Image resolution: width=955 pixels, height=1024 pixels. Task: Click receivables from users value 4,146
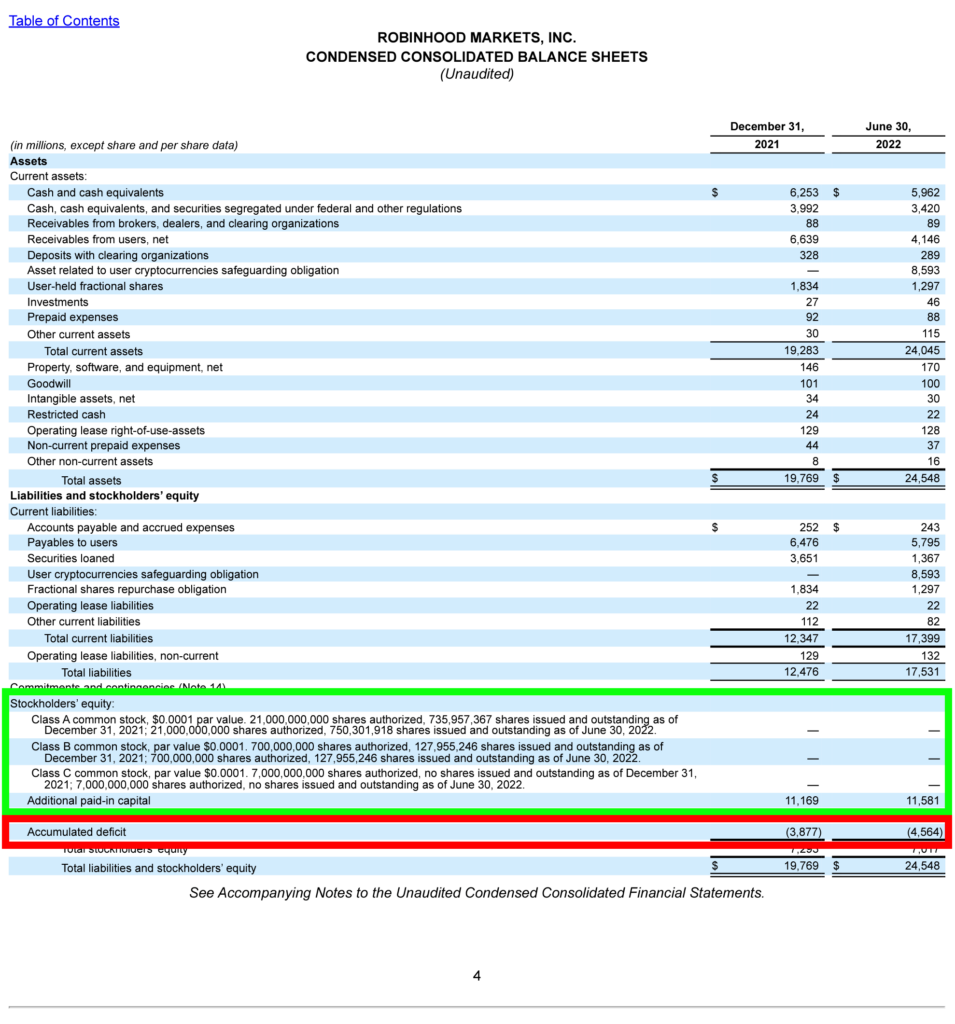pyautogui.click(x=925, y=240)
